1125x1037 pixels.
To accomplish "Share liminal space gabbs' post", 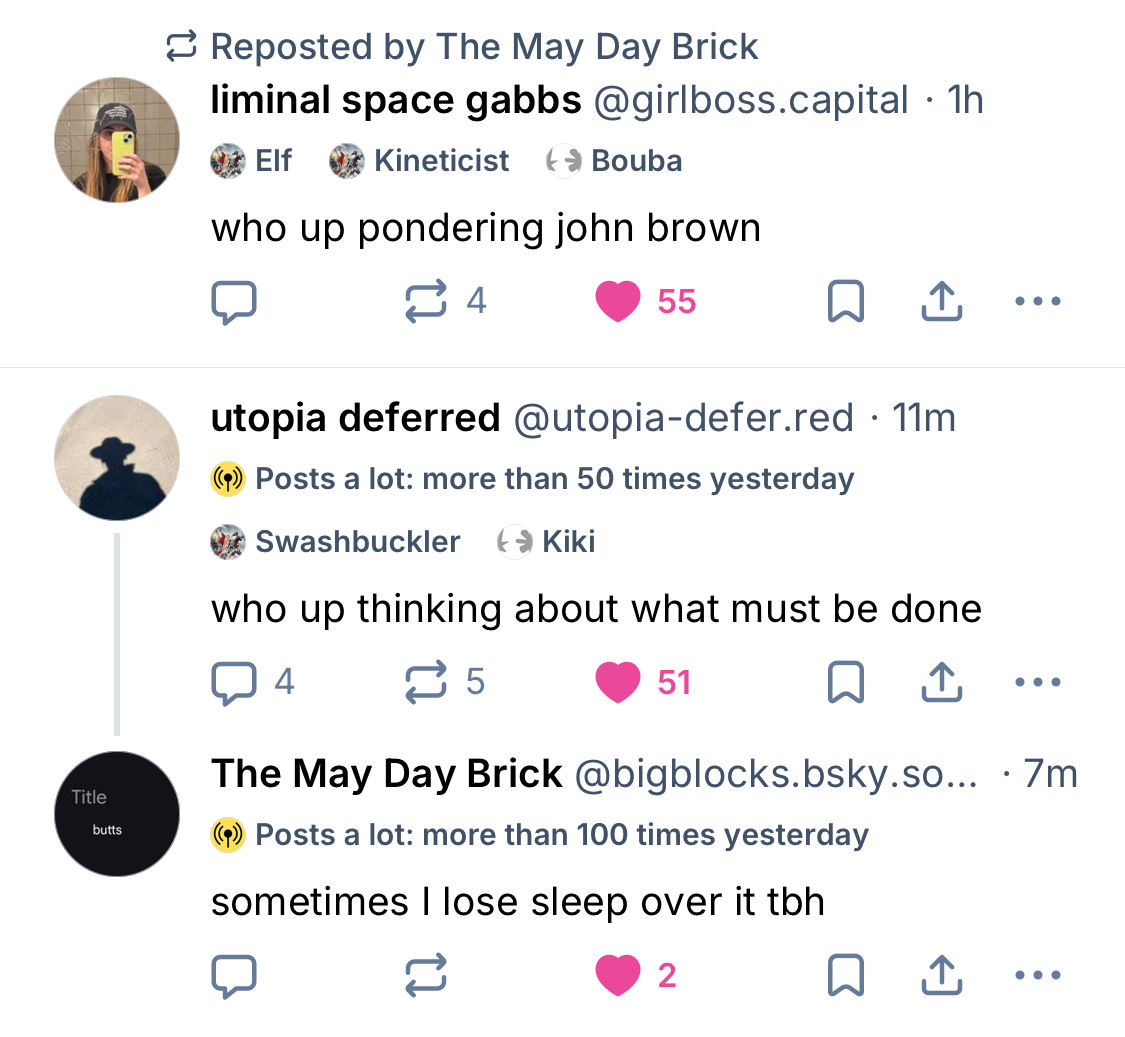I will (x=941, y=301).
